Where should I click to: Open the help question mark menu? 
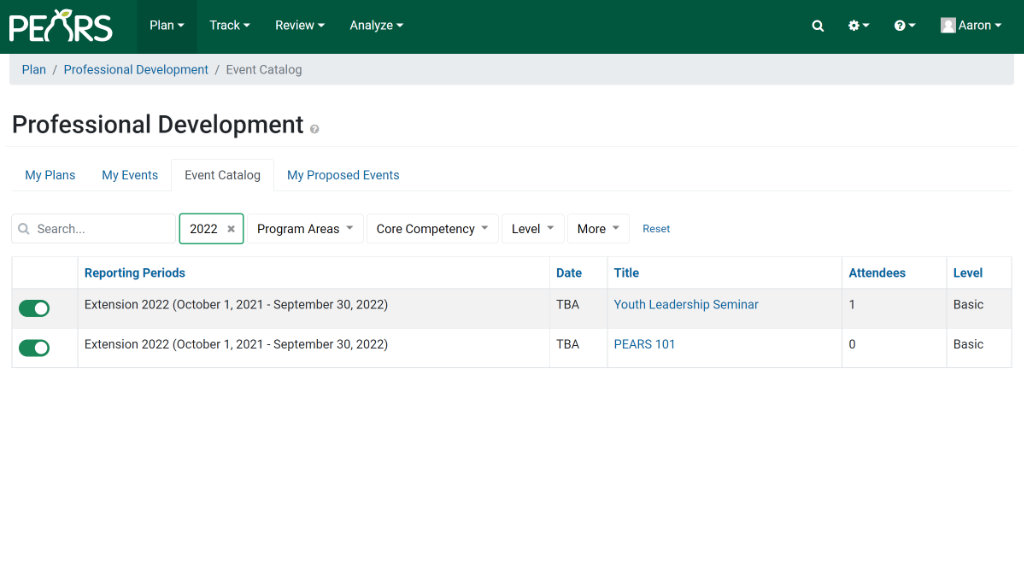click(904, 26)
